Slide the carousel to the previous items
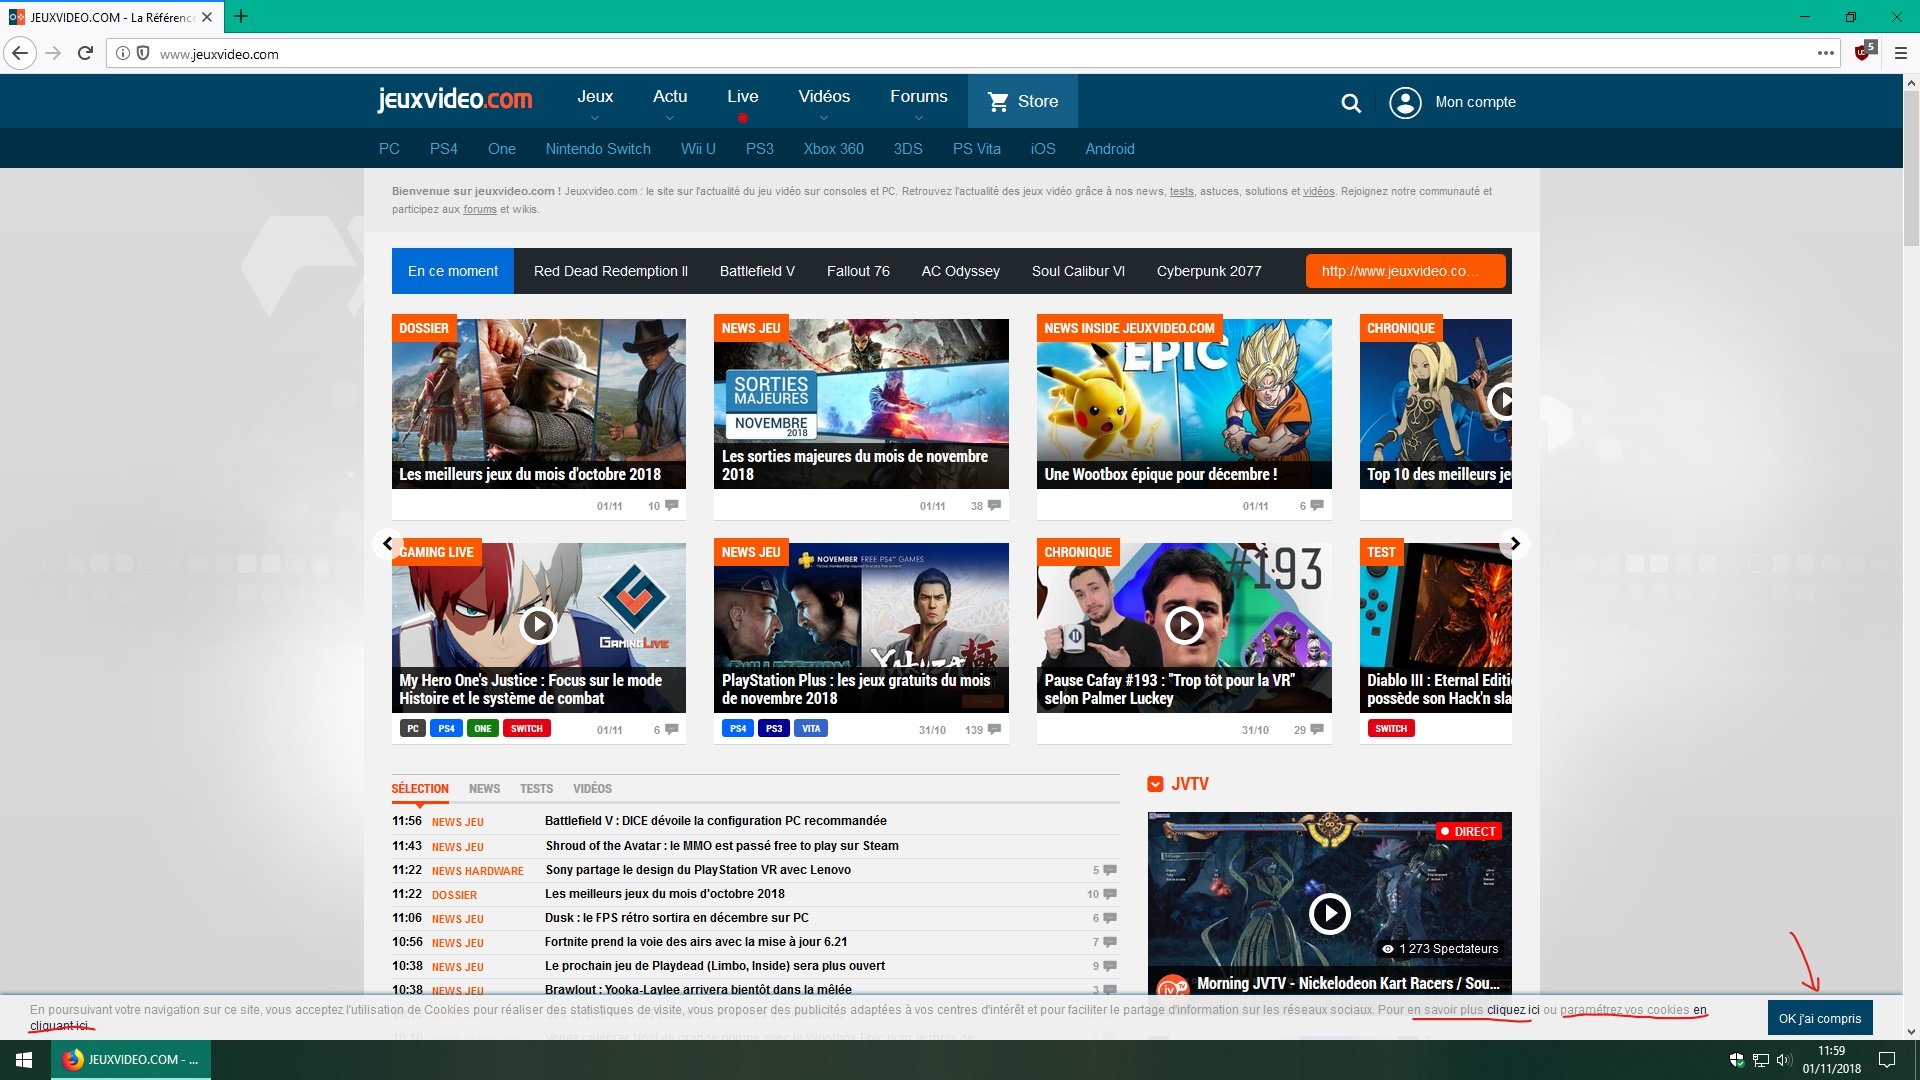 tap(387, 543)
